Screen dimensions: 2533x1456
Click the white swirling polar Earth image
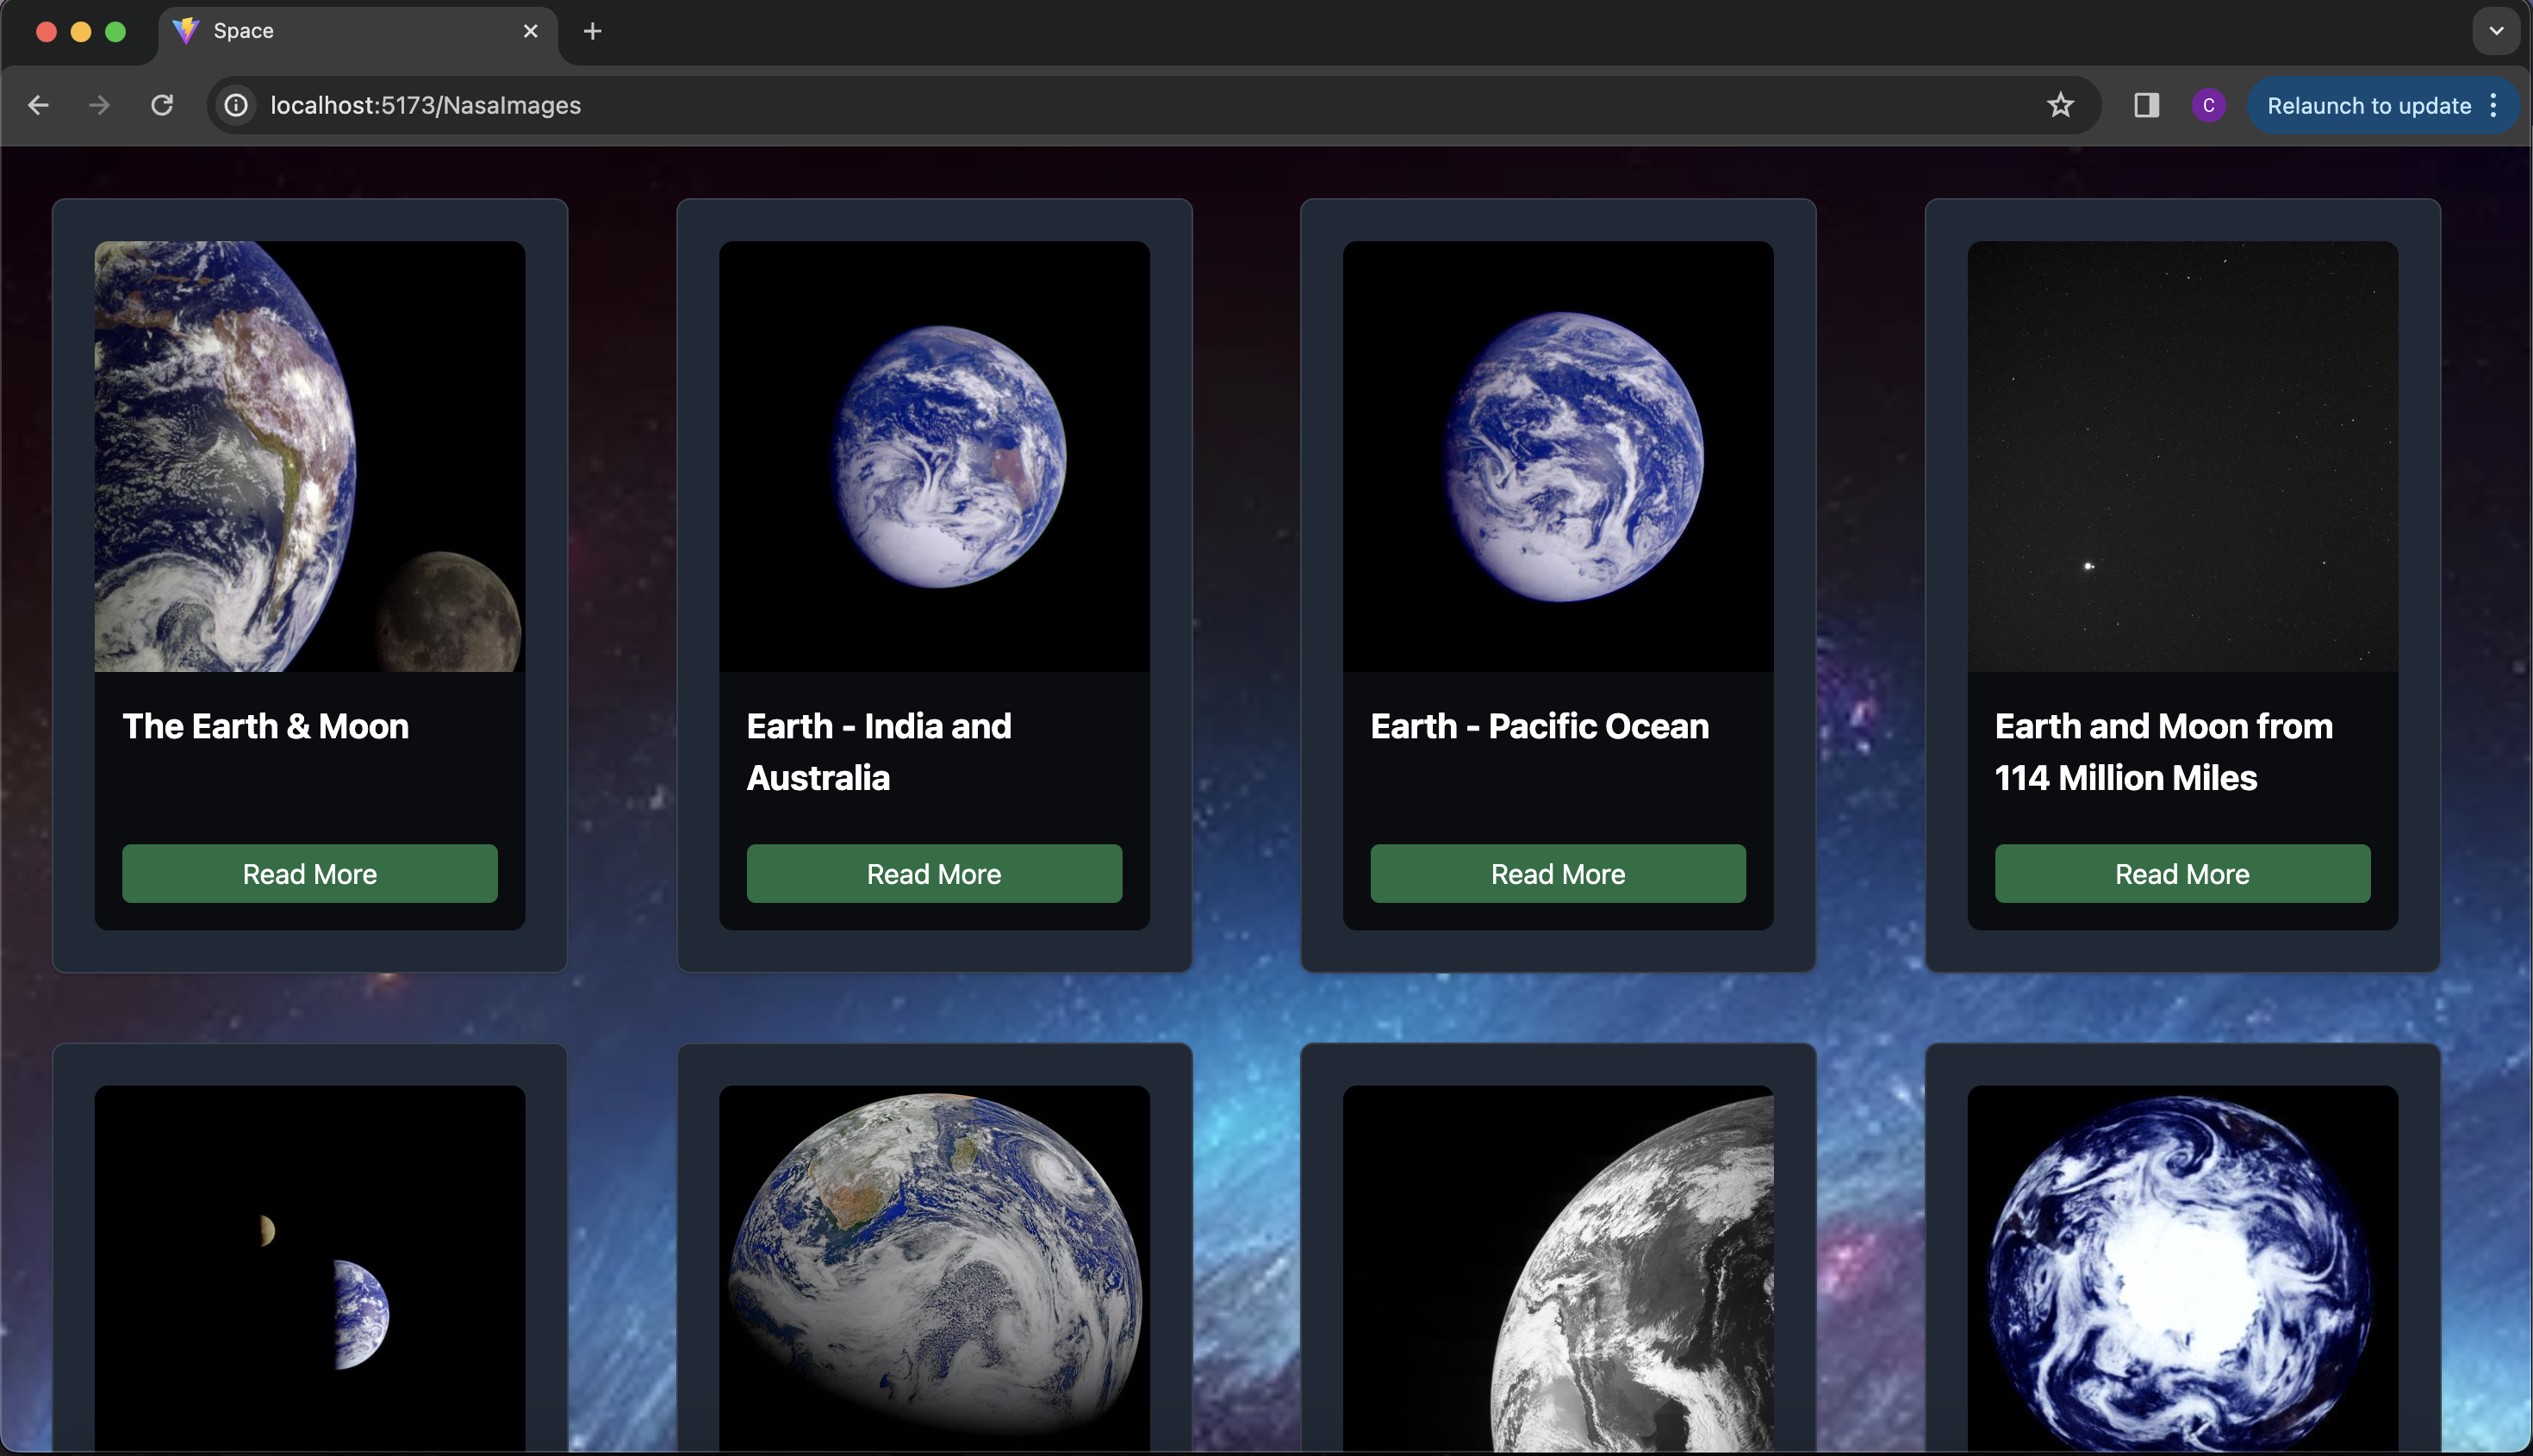coord(2181,1268)
